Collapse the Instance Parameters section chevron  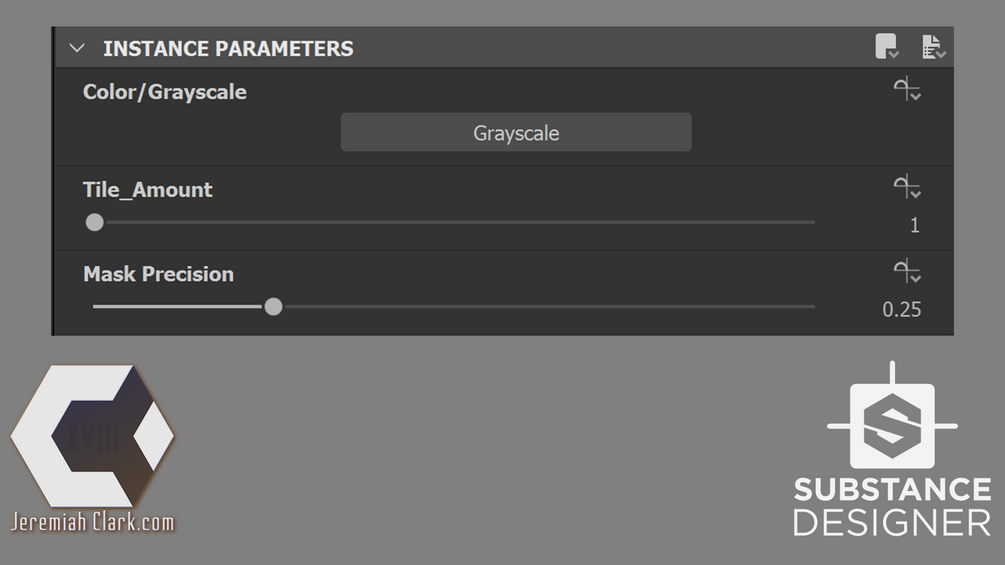78,48
